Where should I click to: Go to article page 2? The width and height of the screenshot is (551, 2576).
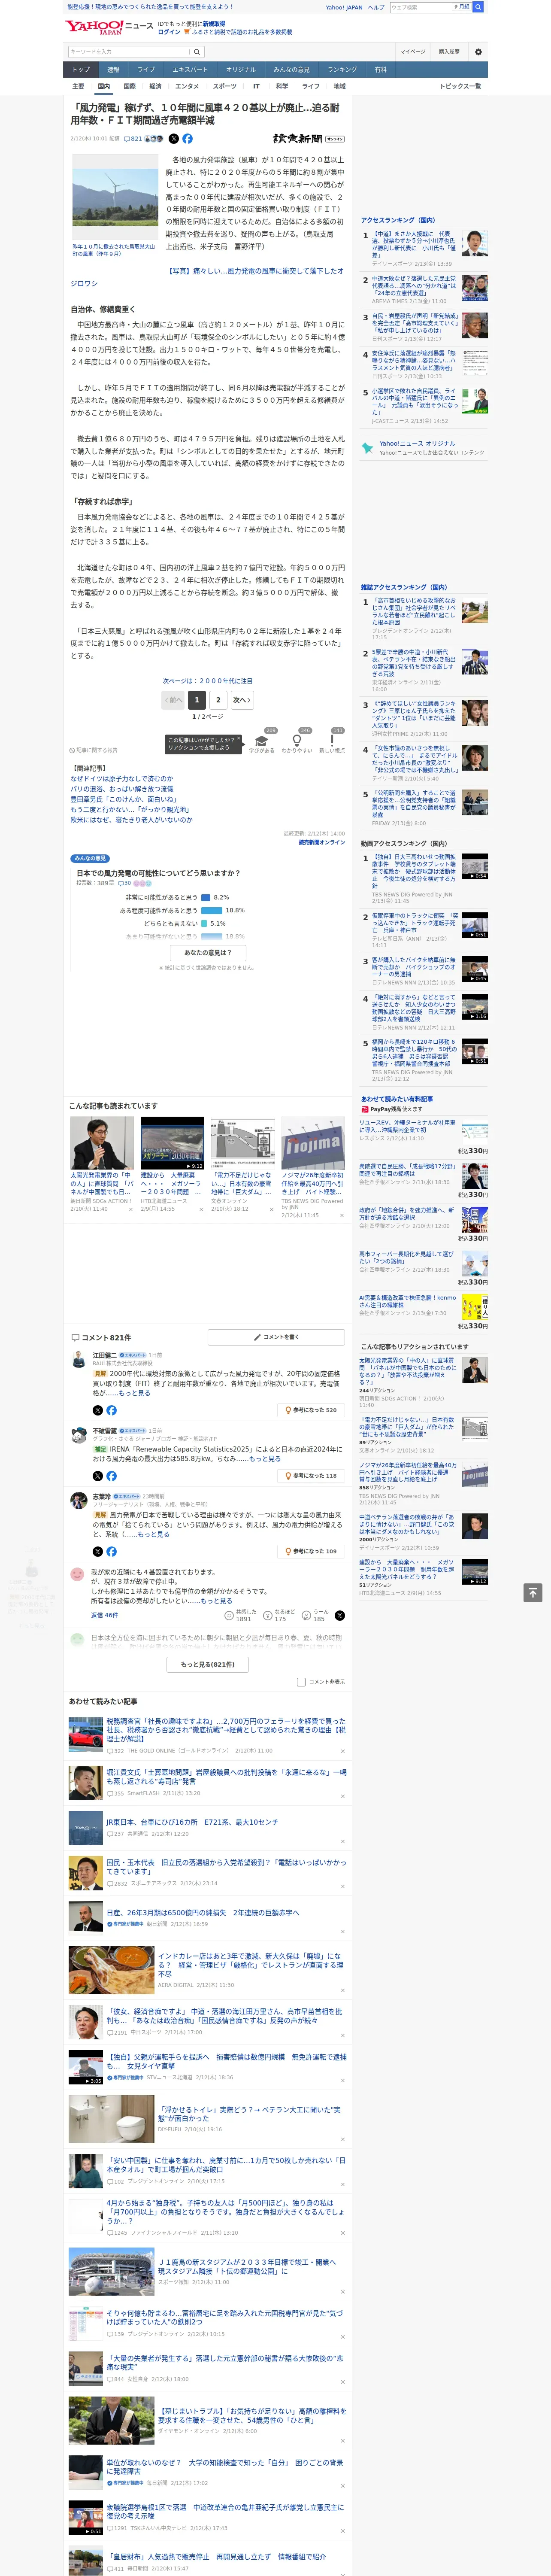[218, 700]
